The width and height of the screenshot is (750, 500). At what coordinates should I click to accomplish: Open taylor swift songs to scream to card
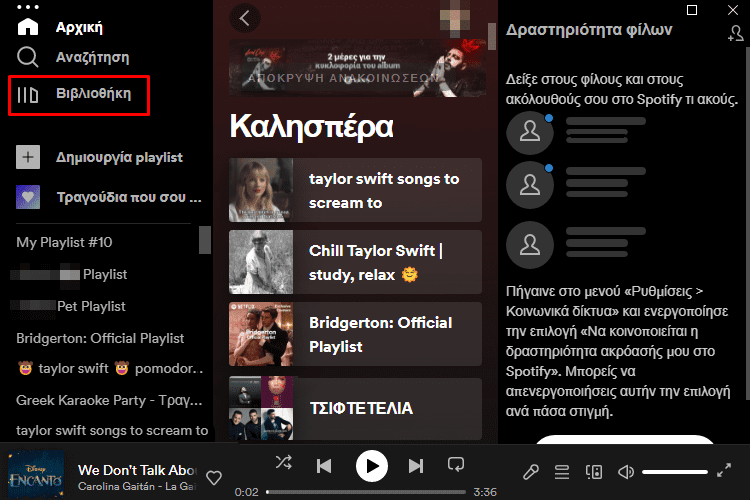[355, 190]
